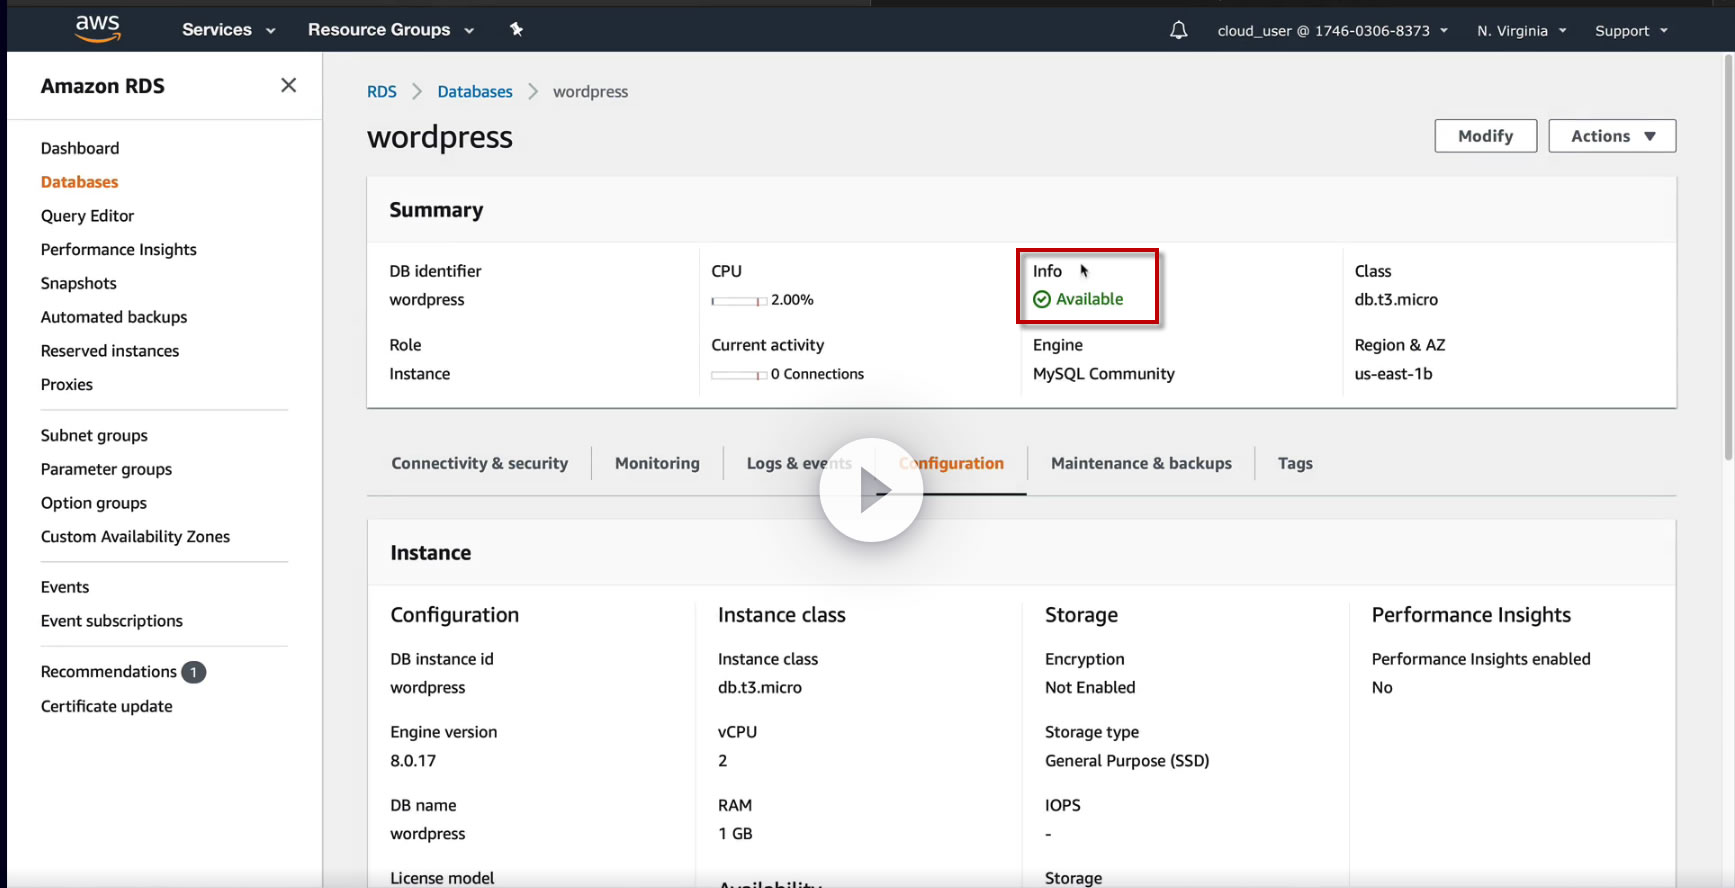The width and height of the screenshot is (1735, 888).
Task: Open the notifications bell icon
Action: click(1179, 30)
